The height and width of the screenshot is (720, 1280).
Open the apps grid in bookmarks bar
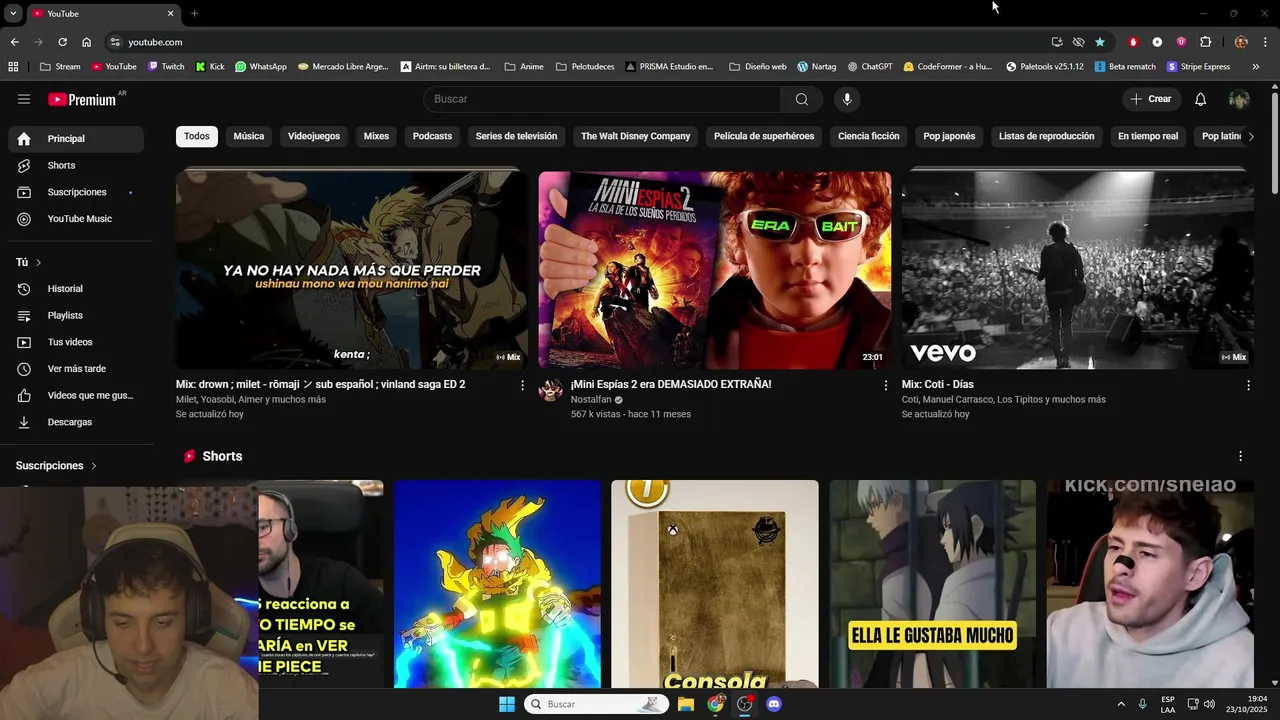(x=13, y=67)
